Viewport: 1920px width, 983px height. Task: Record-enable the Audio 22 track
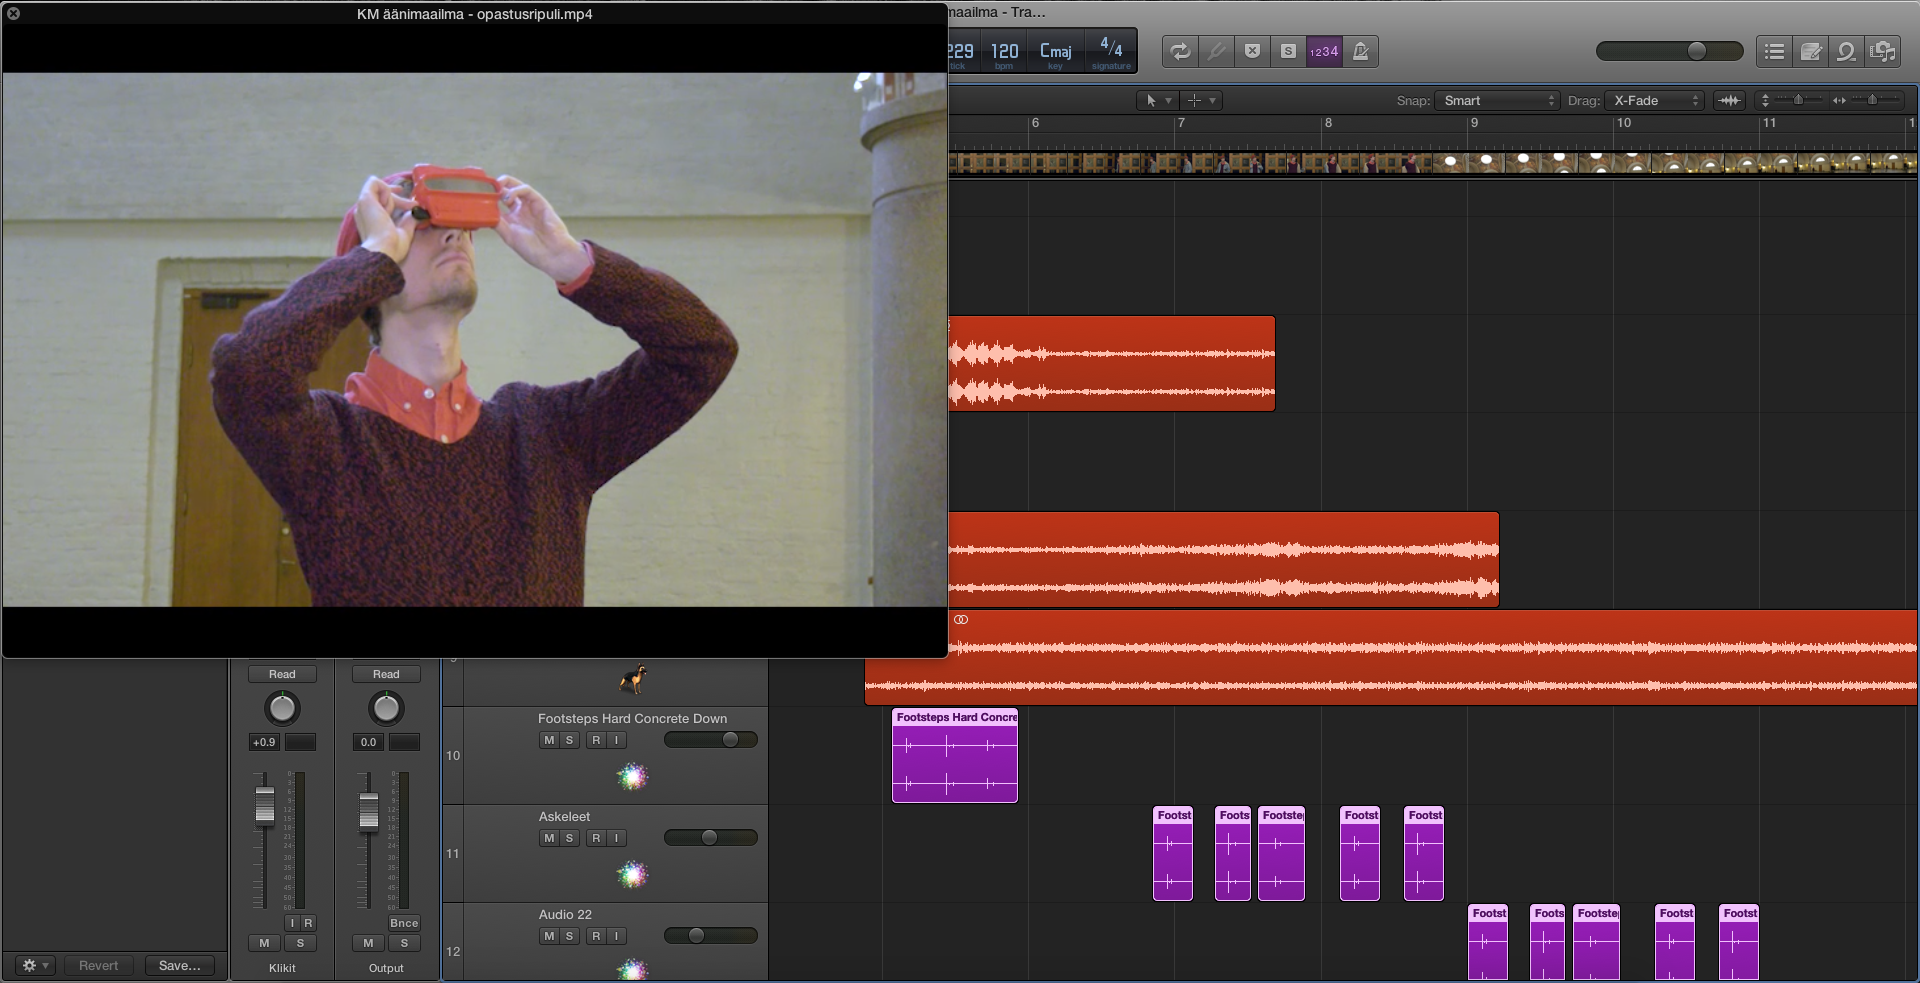click(596, 936)
